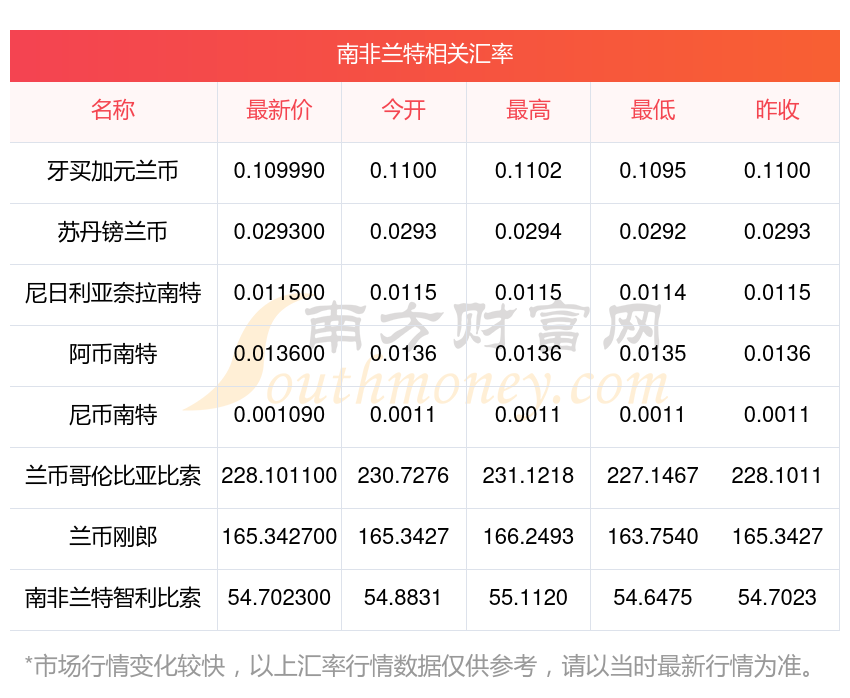Click latest price 0.011500
This screenshot has width=850, height=698.
[279, 293]
